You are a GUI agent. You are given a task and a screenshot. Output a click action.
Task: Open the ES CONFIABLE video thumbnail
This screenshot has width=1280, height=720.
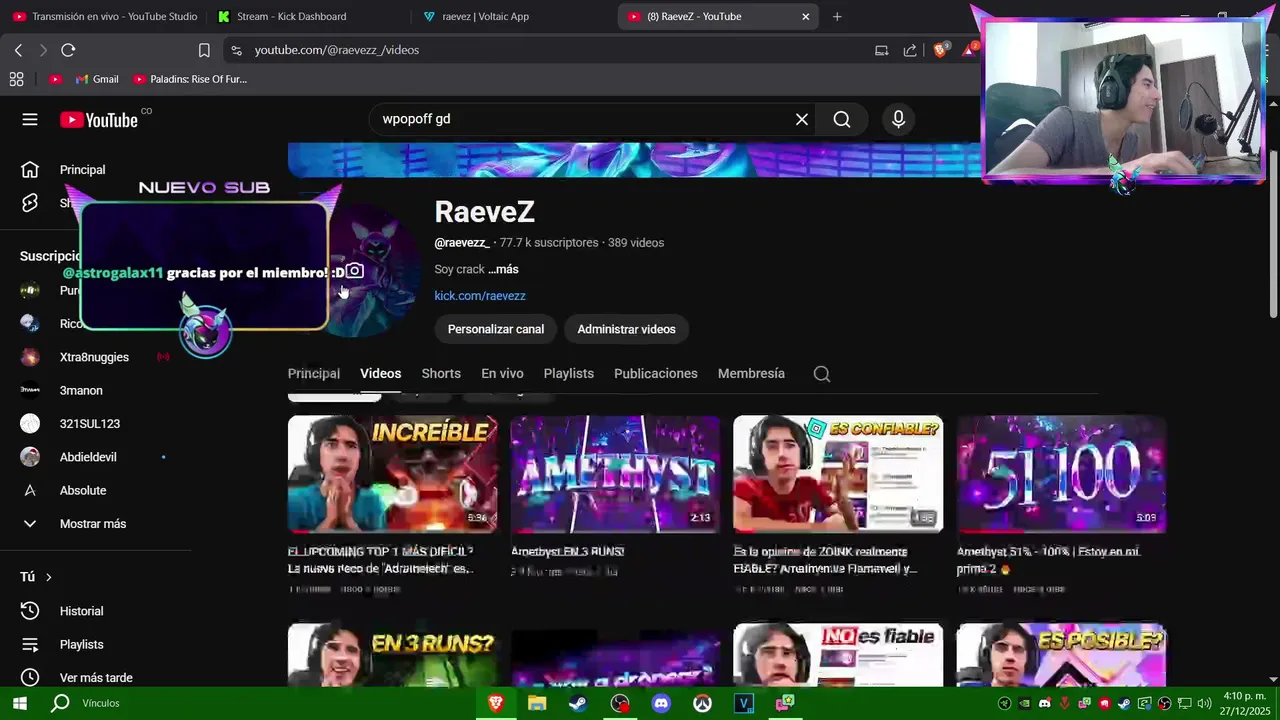[x=838, y=474]
